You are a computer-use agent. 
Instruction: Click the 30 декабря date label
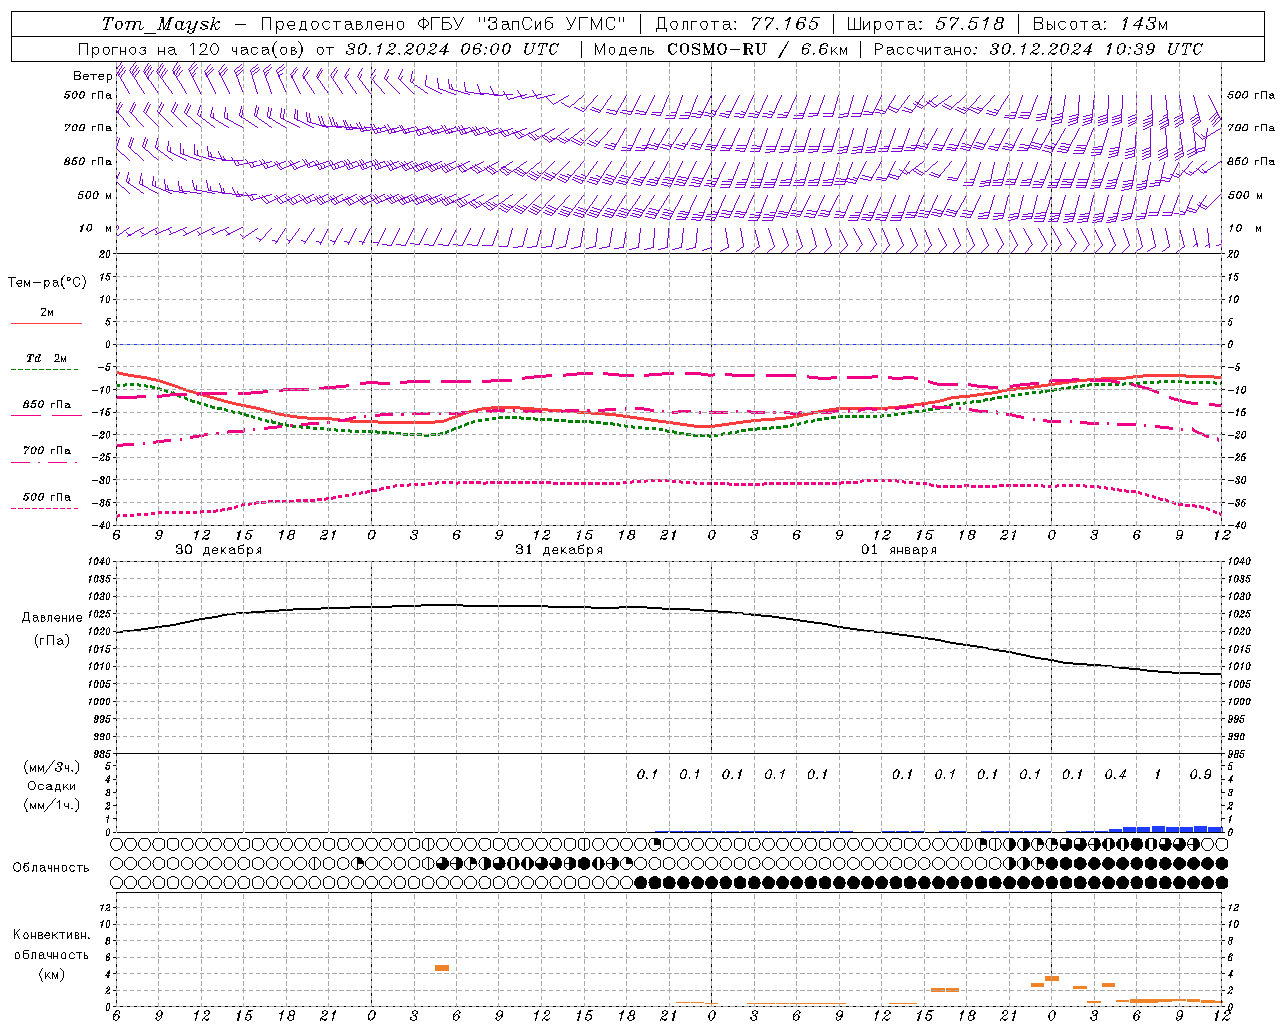[219, 550]
